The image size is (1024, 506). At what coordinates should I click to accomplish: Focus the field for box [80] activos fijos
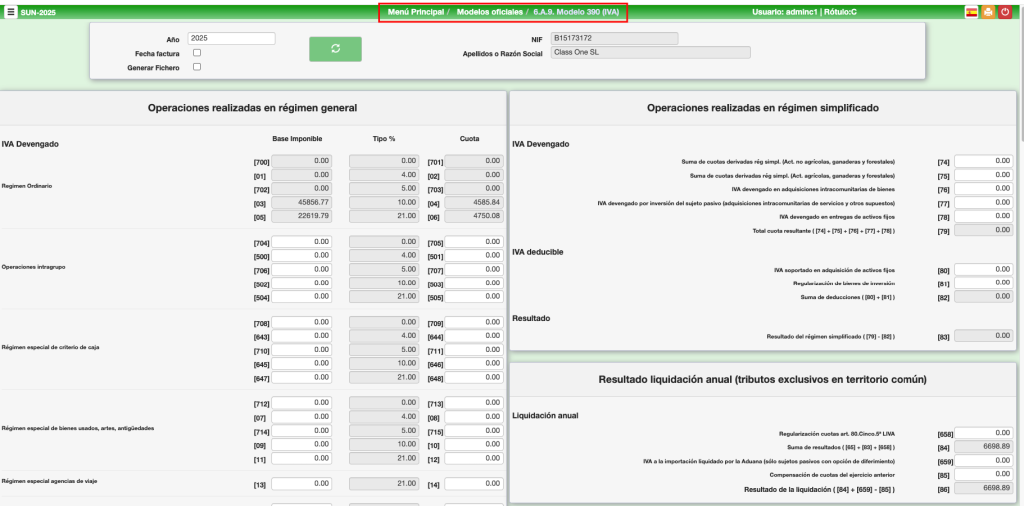(984, 270)
